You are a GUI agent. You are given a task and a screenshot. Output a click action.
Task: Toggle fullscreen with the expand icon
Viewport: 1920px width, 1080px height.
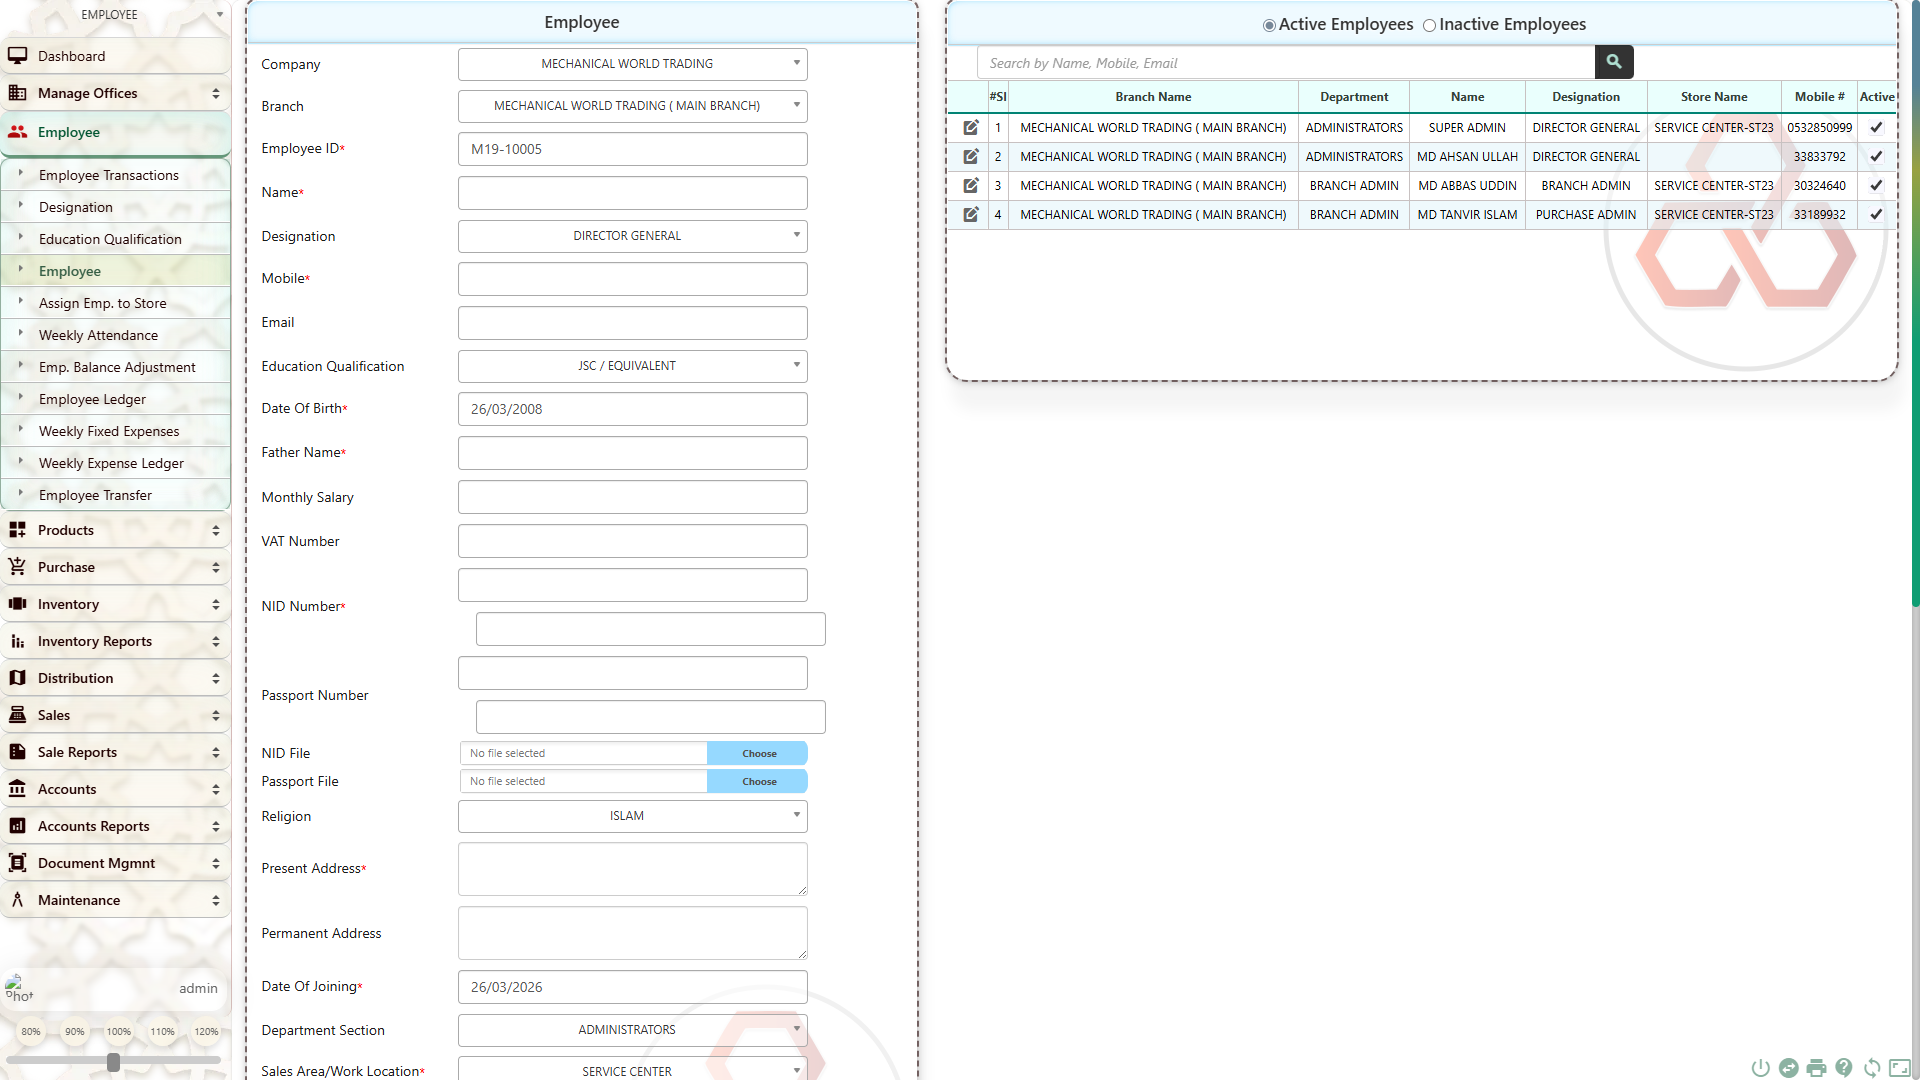point(1900,1068)
